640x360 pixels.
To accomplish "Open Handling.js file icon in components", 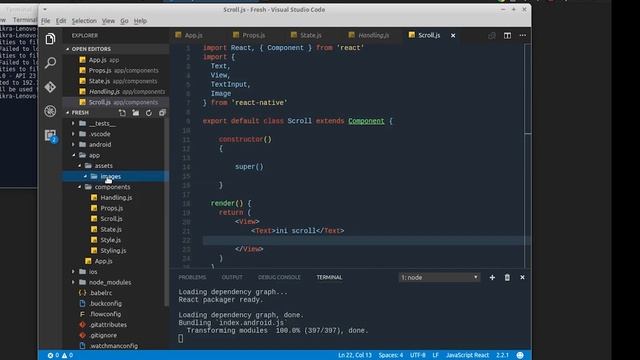I will pos(94,198).
